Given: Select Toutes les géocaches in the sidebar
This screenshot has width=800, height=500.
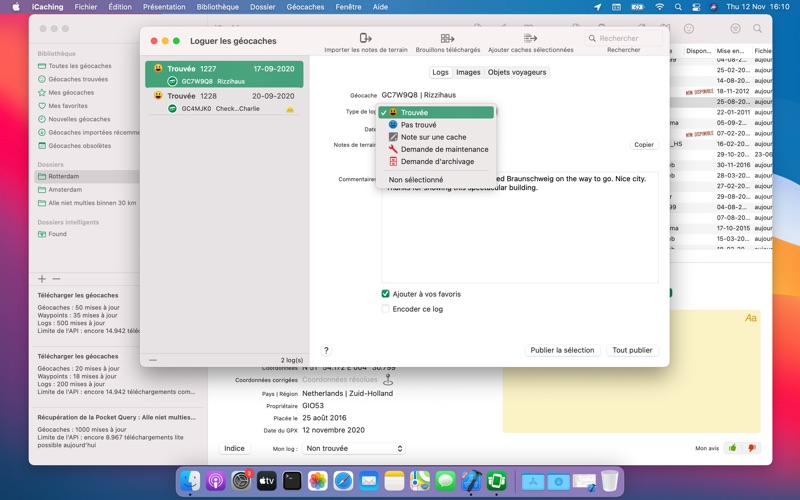Looking at the screenshot, I should 80,66.
